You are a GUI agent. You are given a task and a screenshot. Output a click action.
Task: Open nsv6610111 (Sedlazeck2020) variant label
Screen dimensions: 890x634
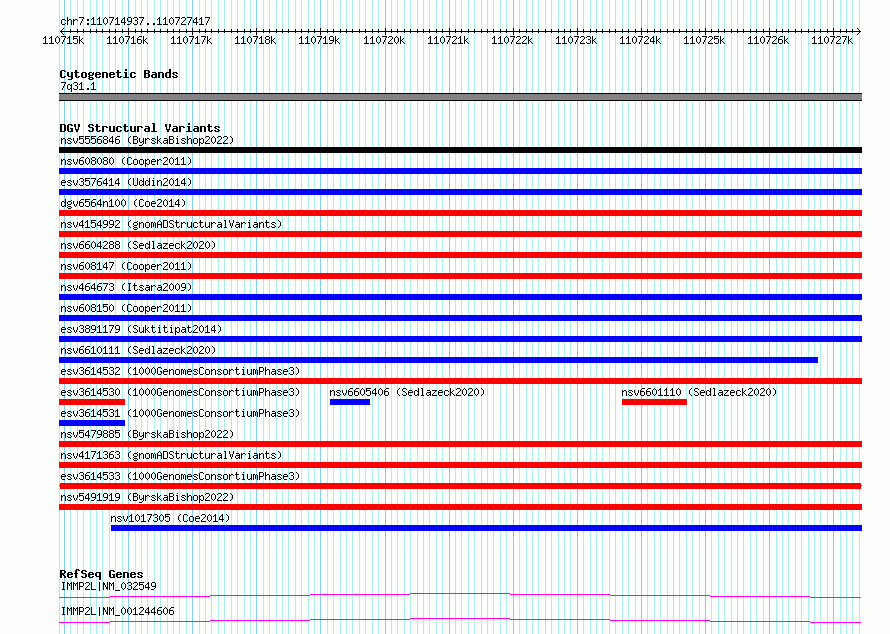tap(138, 350)
